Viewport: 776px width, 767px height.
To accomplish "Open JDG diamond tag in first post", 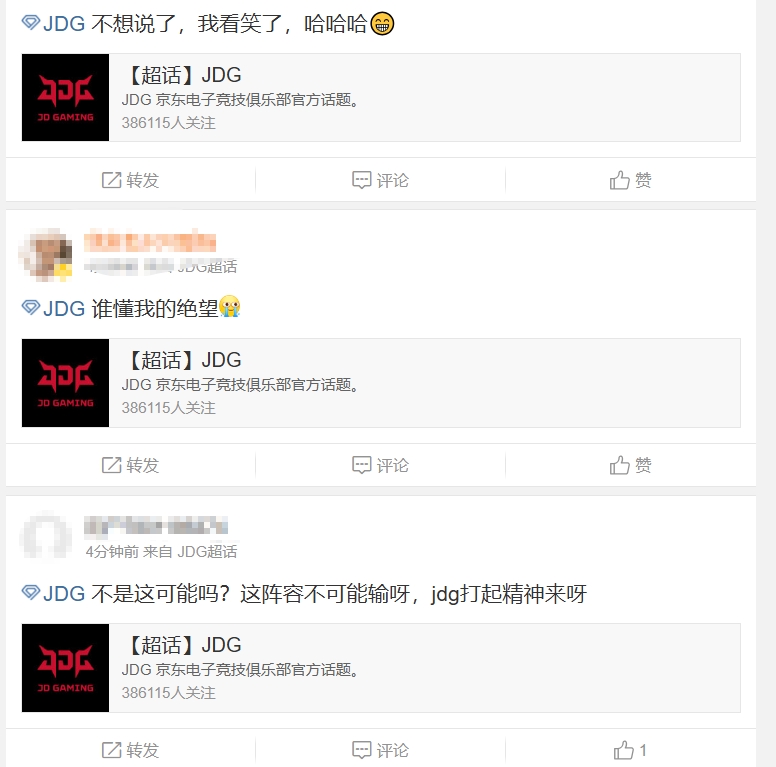I will click(x=53, y=23).
